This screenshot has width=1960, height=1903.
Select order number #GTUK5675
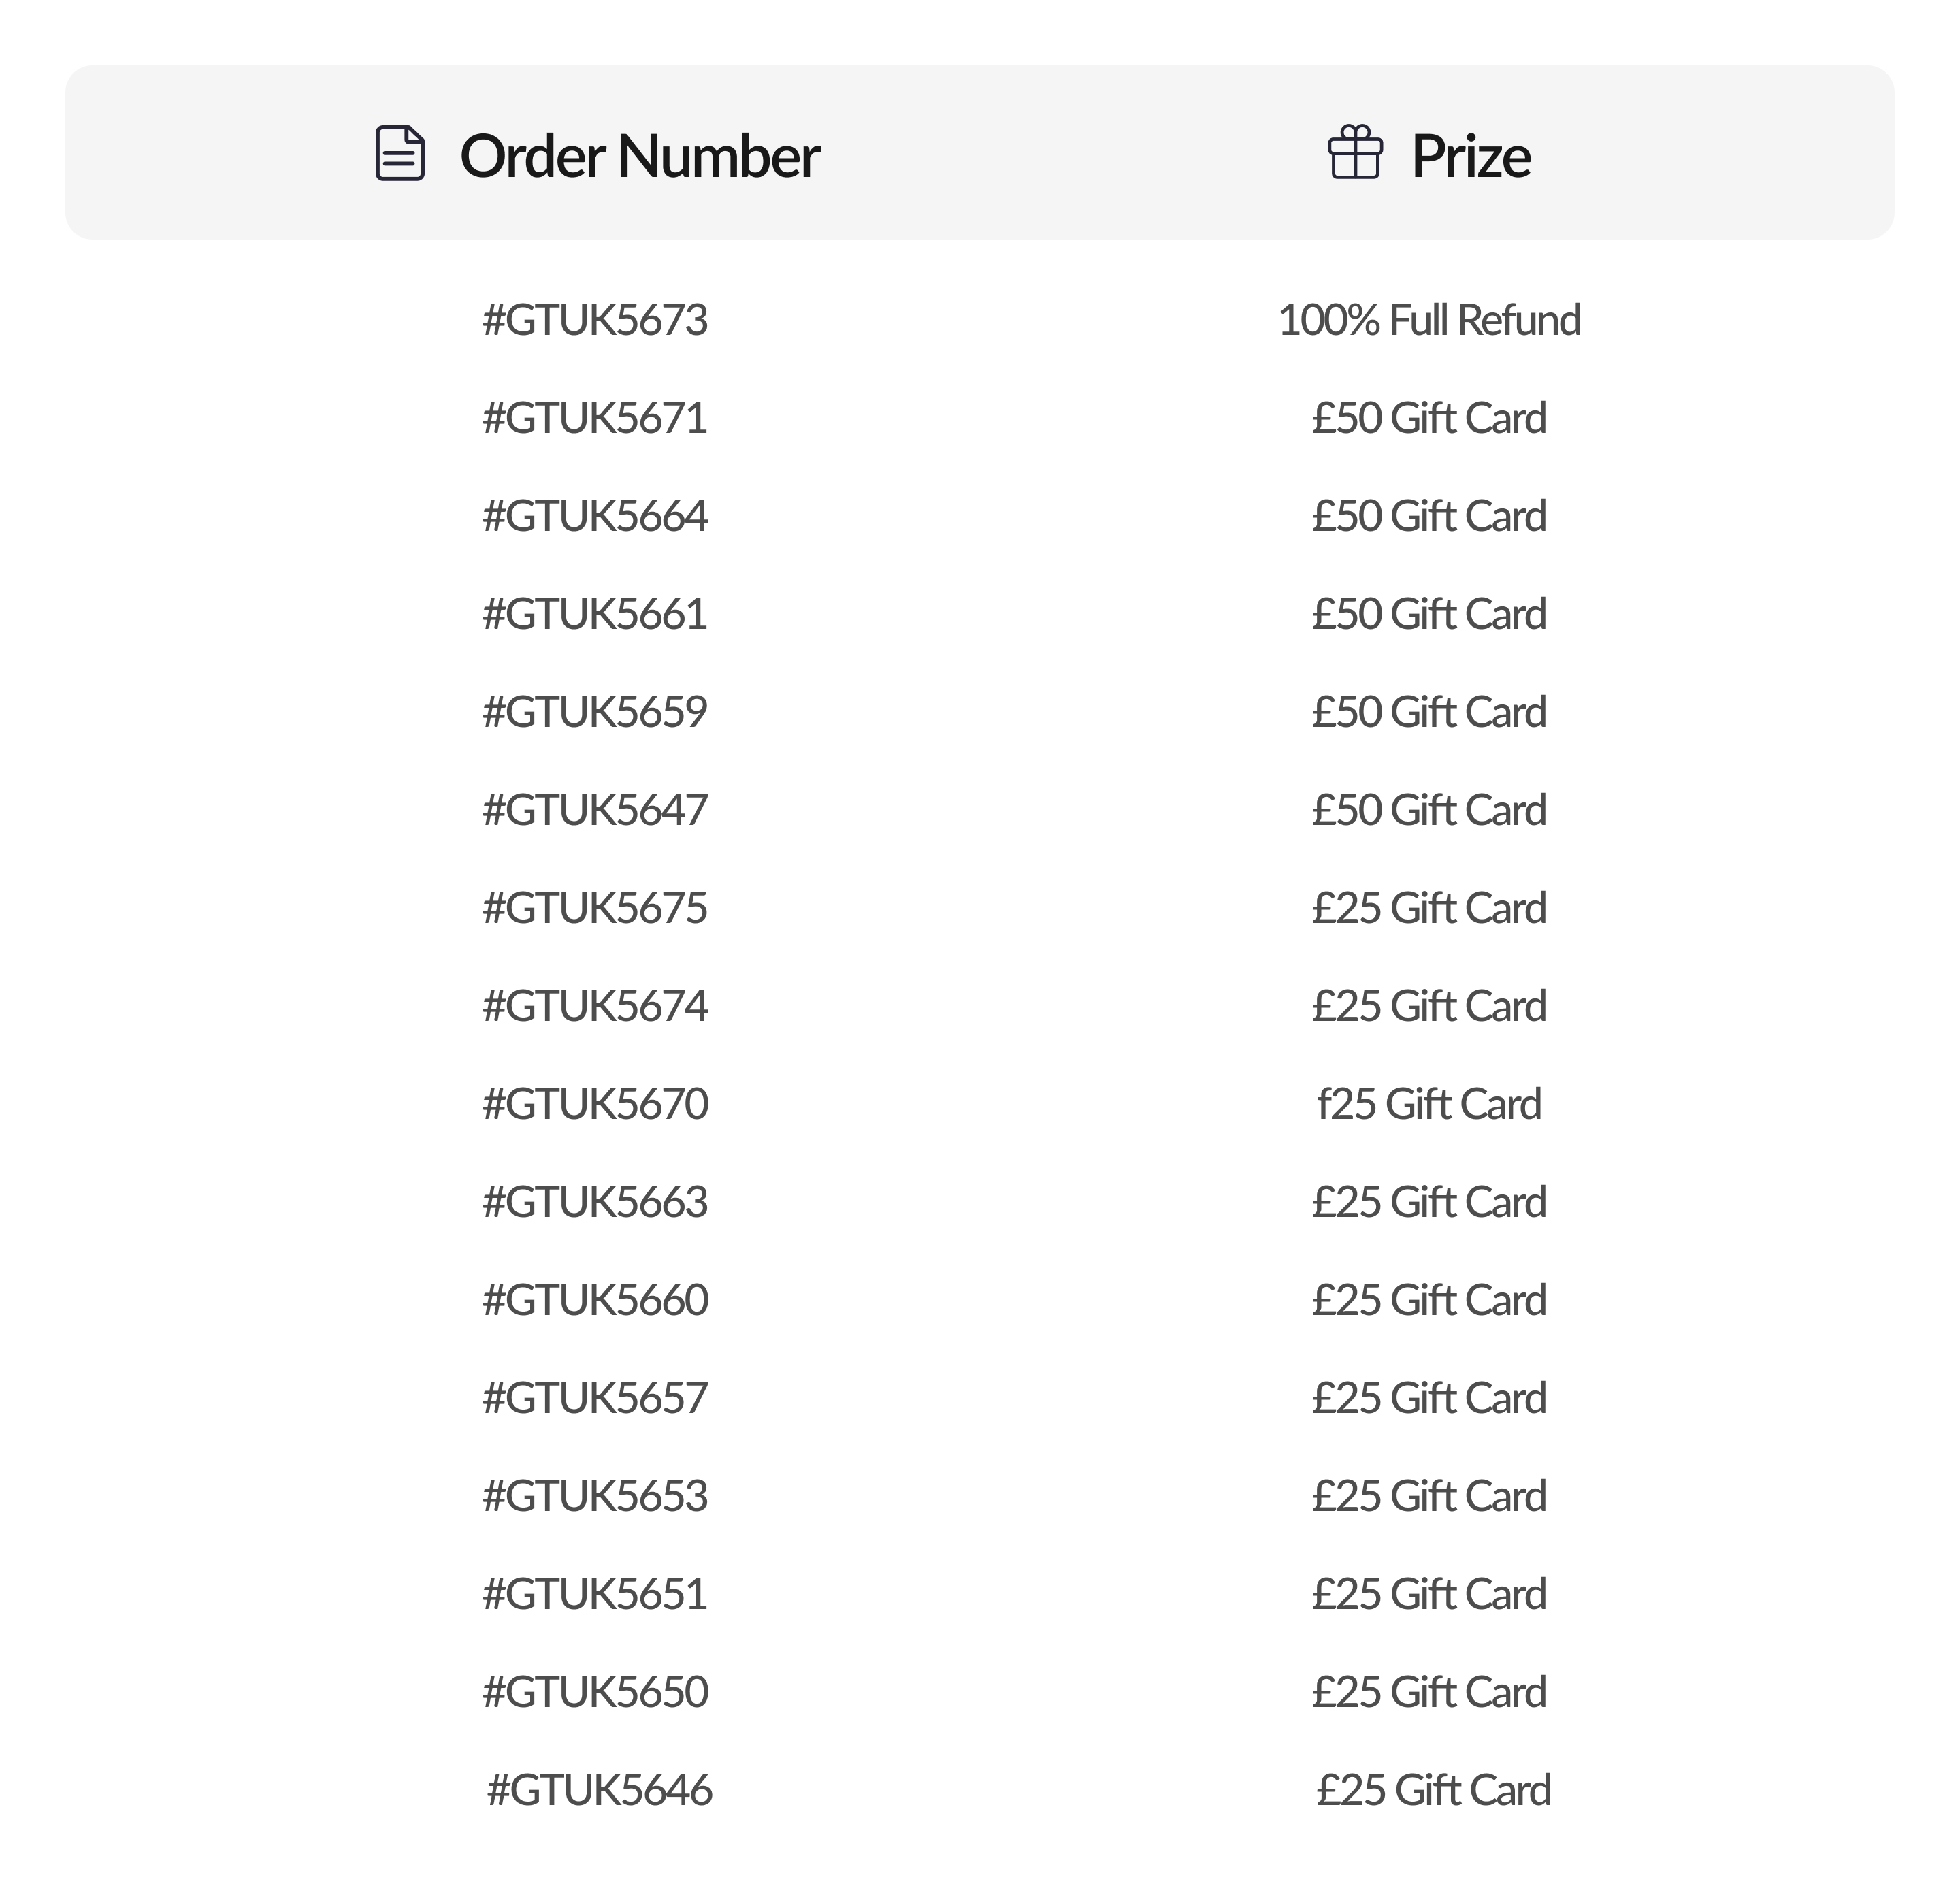point(595,908)
